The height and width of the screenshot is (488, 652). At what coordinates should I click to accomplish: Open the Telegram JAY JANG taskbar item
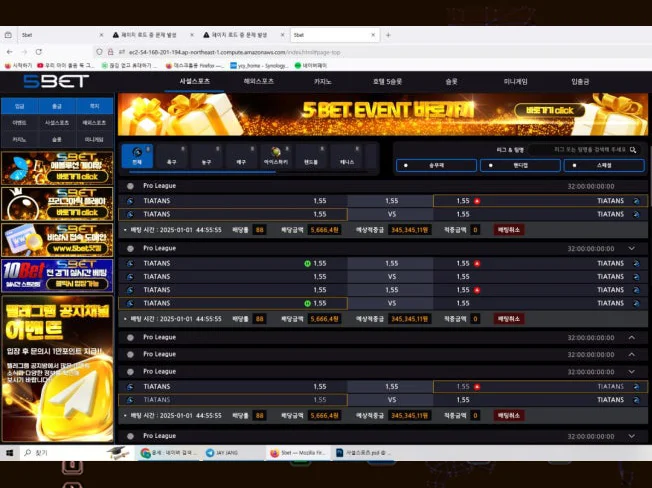pos(224,453)
